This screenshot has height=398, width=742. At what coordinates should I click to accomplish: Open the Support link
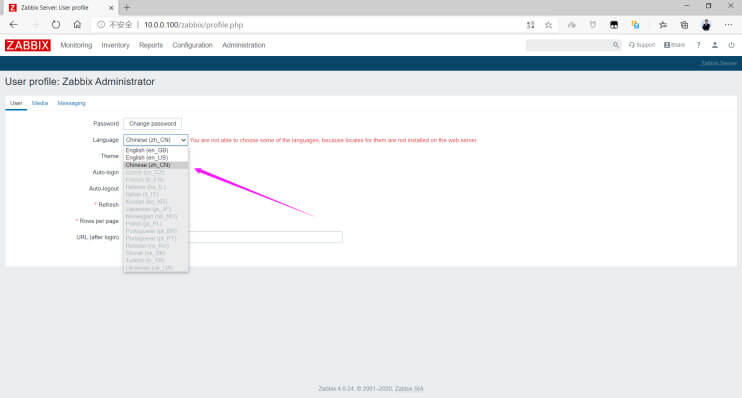pyautogui.click(x=642, y=45)
